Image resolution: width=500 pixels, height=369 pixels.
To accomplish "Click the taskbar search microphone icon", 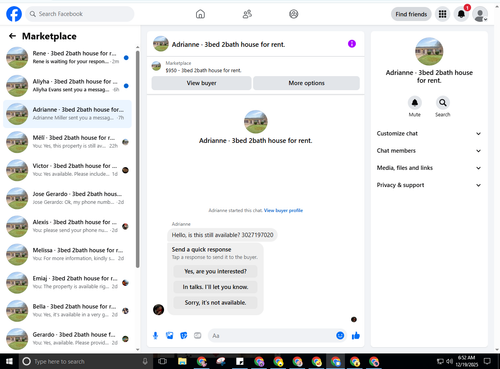I will pyautogui.click(x=145, y=361).
